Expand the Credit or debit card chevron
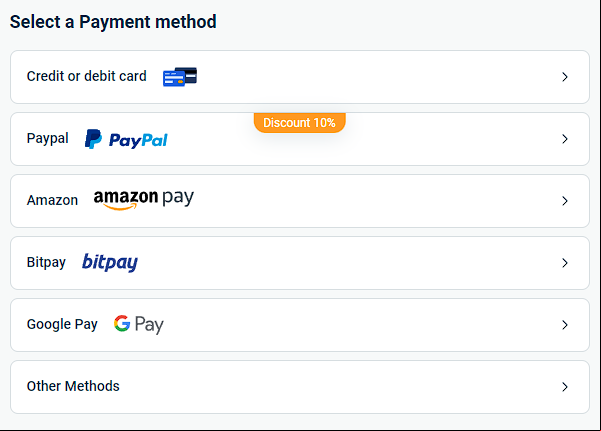The height and width of the screenshot is (431, 601). (565, 77)
